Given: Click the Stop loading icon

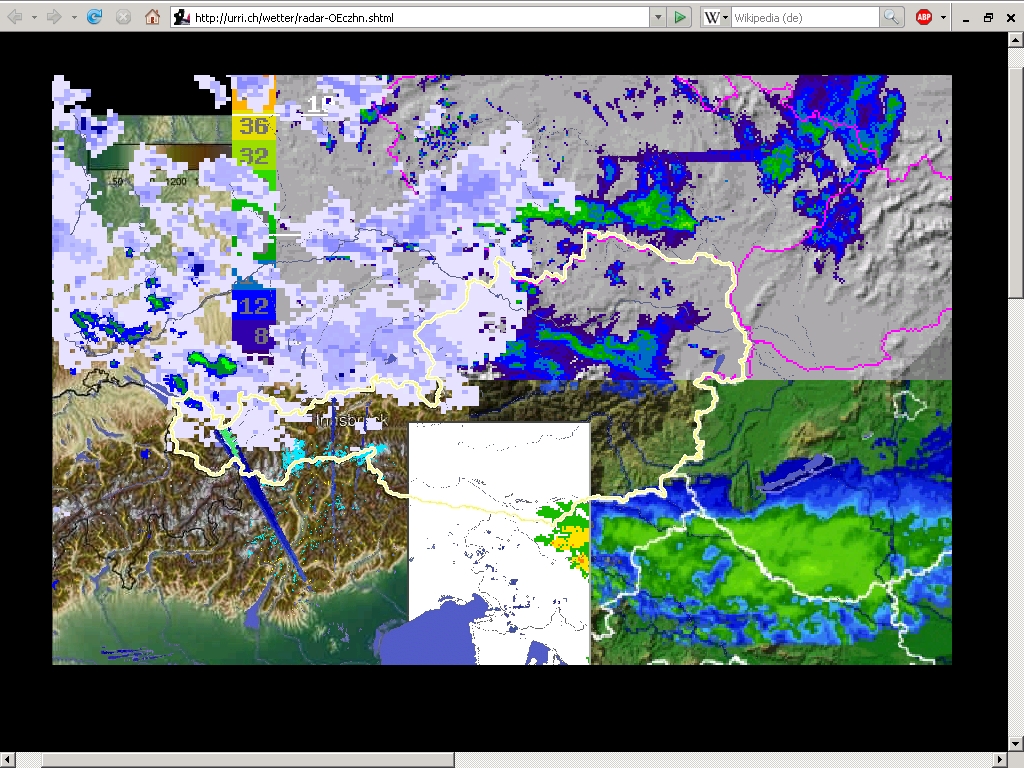Looking at the screenshot, I should (123, 17).
